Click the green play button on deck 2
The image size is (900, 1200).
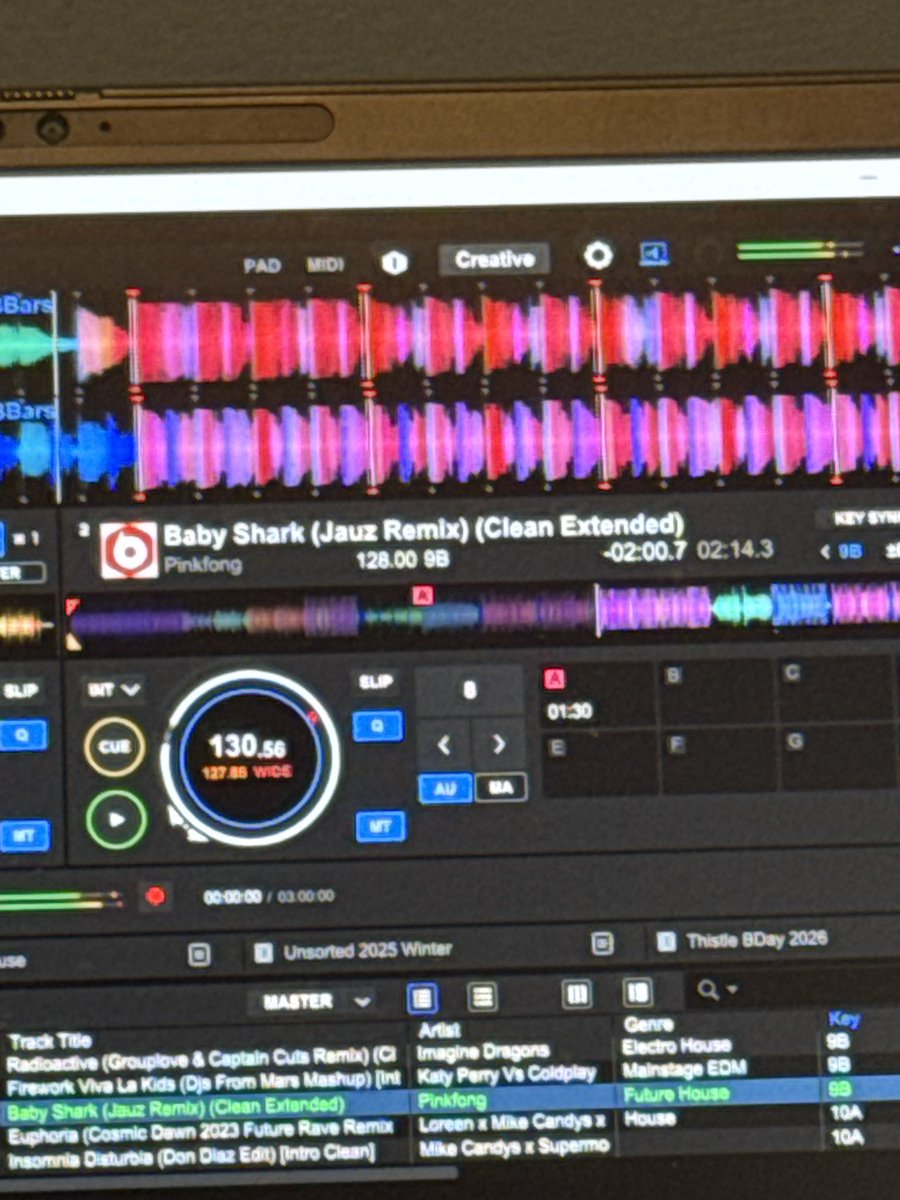[x=116, y=819]
